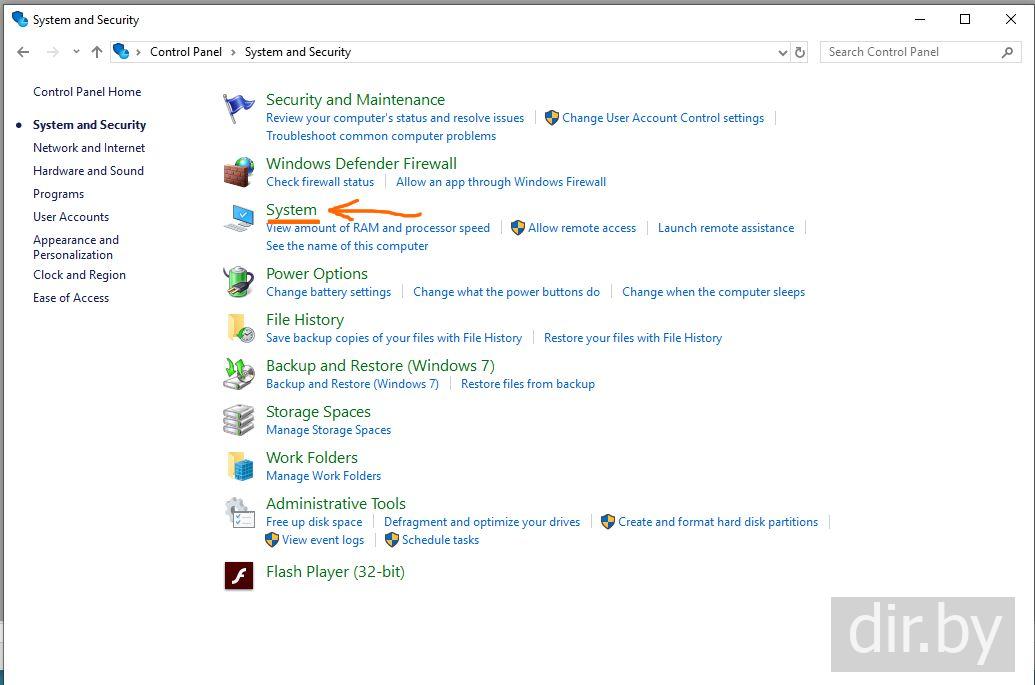Image resolution: width=1035 pixels, height=685 pixels.
Task: Manage Work Folders
Action: (x=323, y=476)
